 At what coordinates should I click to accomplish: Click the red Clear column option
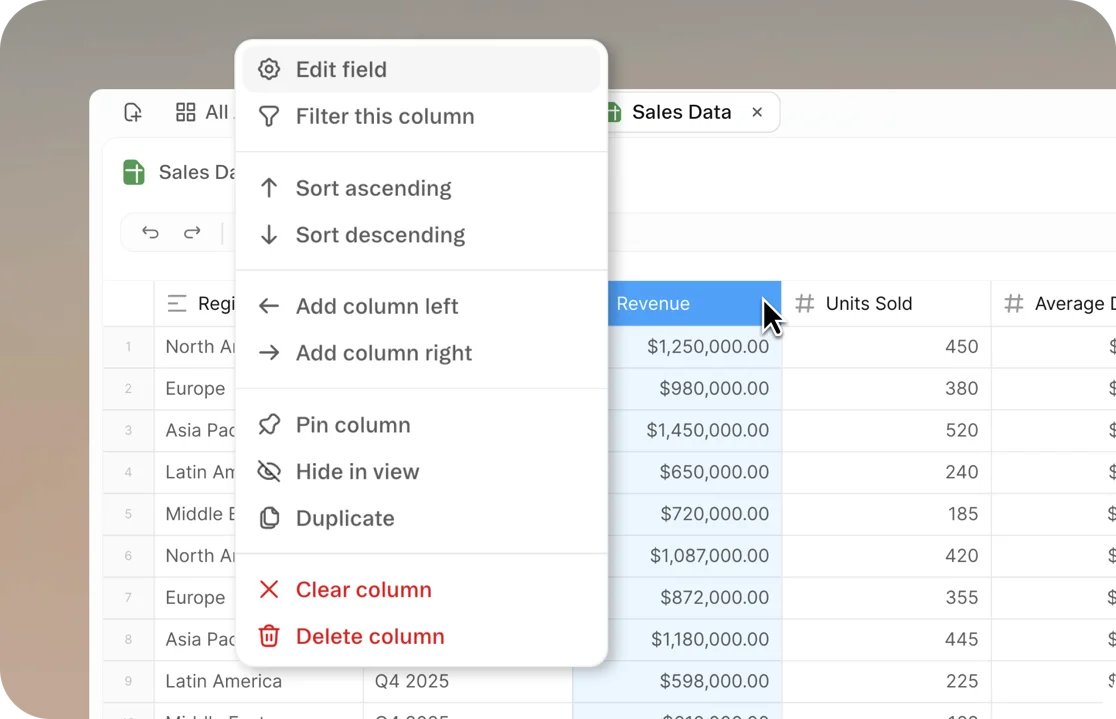pyautogui.click(x=363, y=590)
